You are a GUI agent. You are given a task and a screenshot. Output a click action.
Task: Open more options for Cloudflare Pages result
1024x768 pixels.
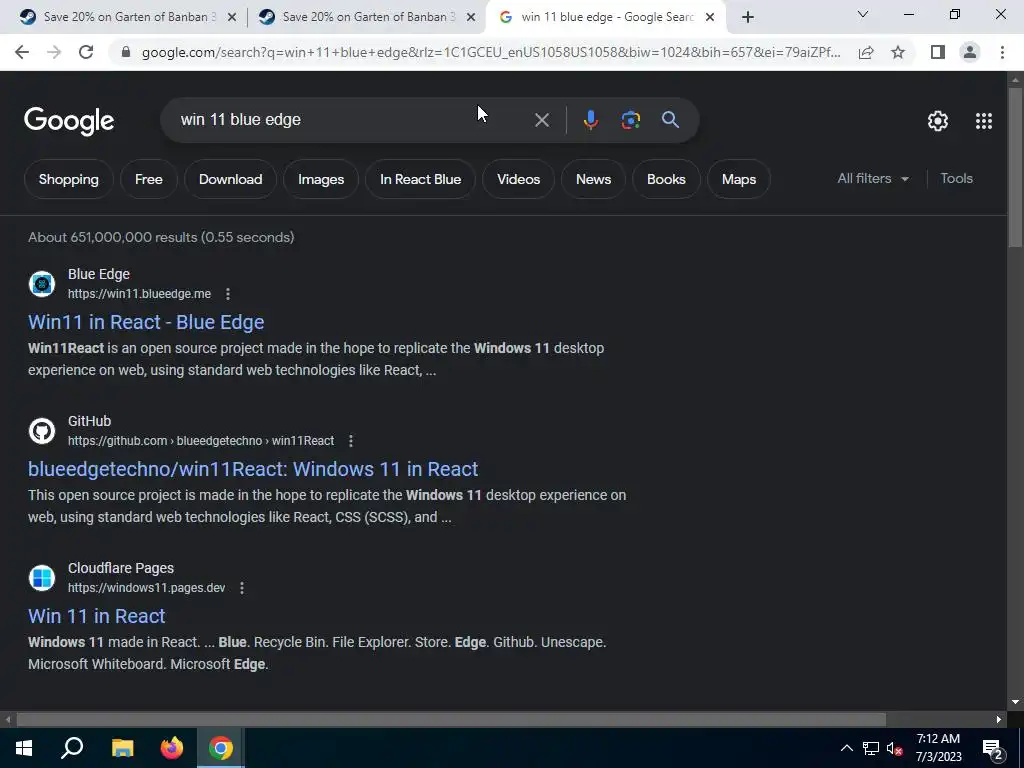pos(242,588)
